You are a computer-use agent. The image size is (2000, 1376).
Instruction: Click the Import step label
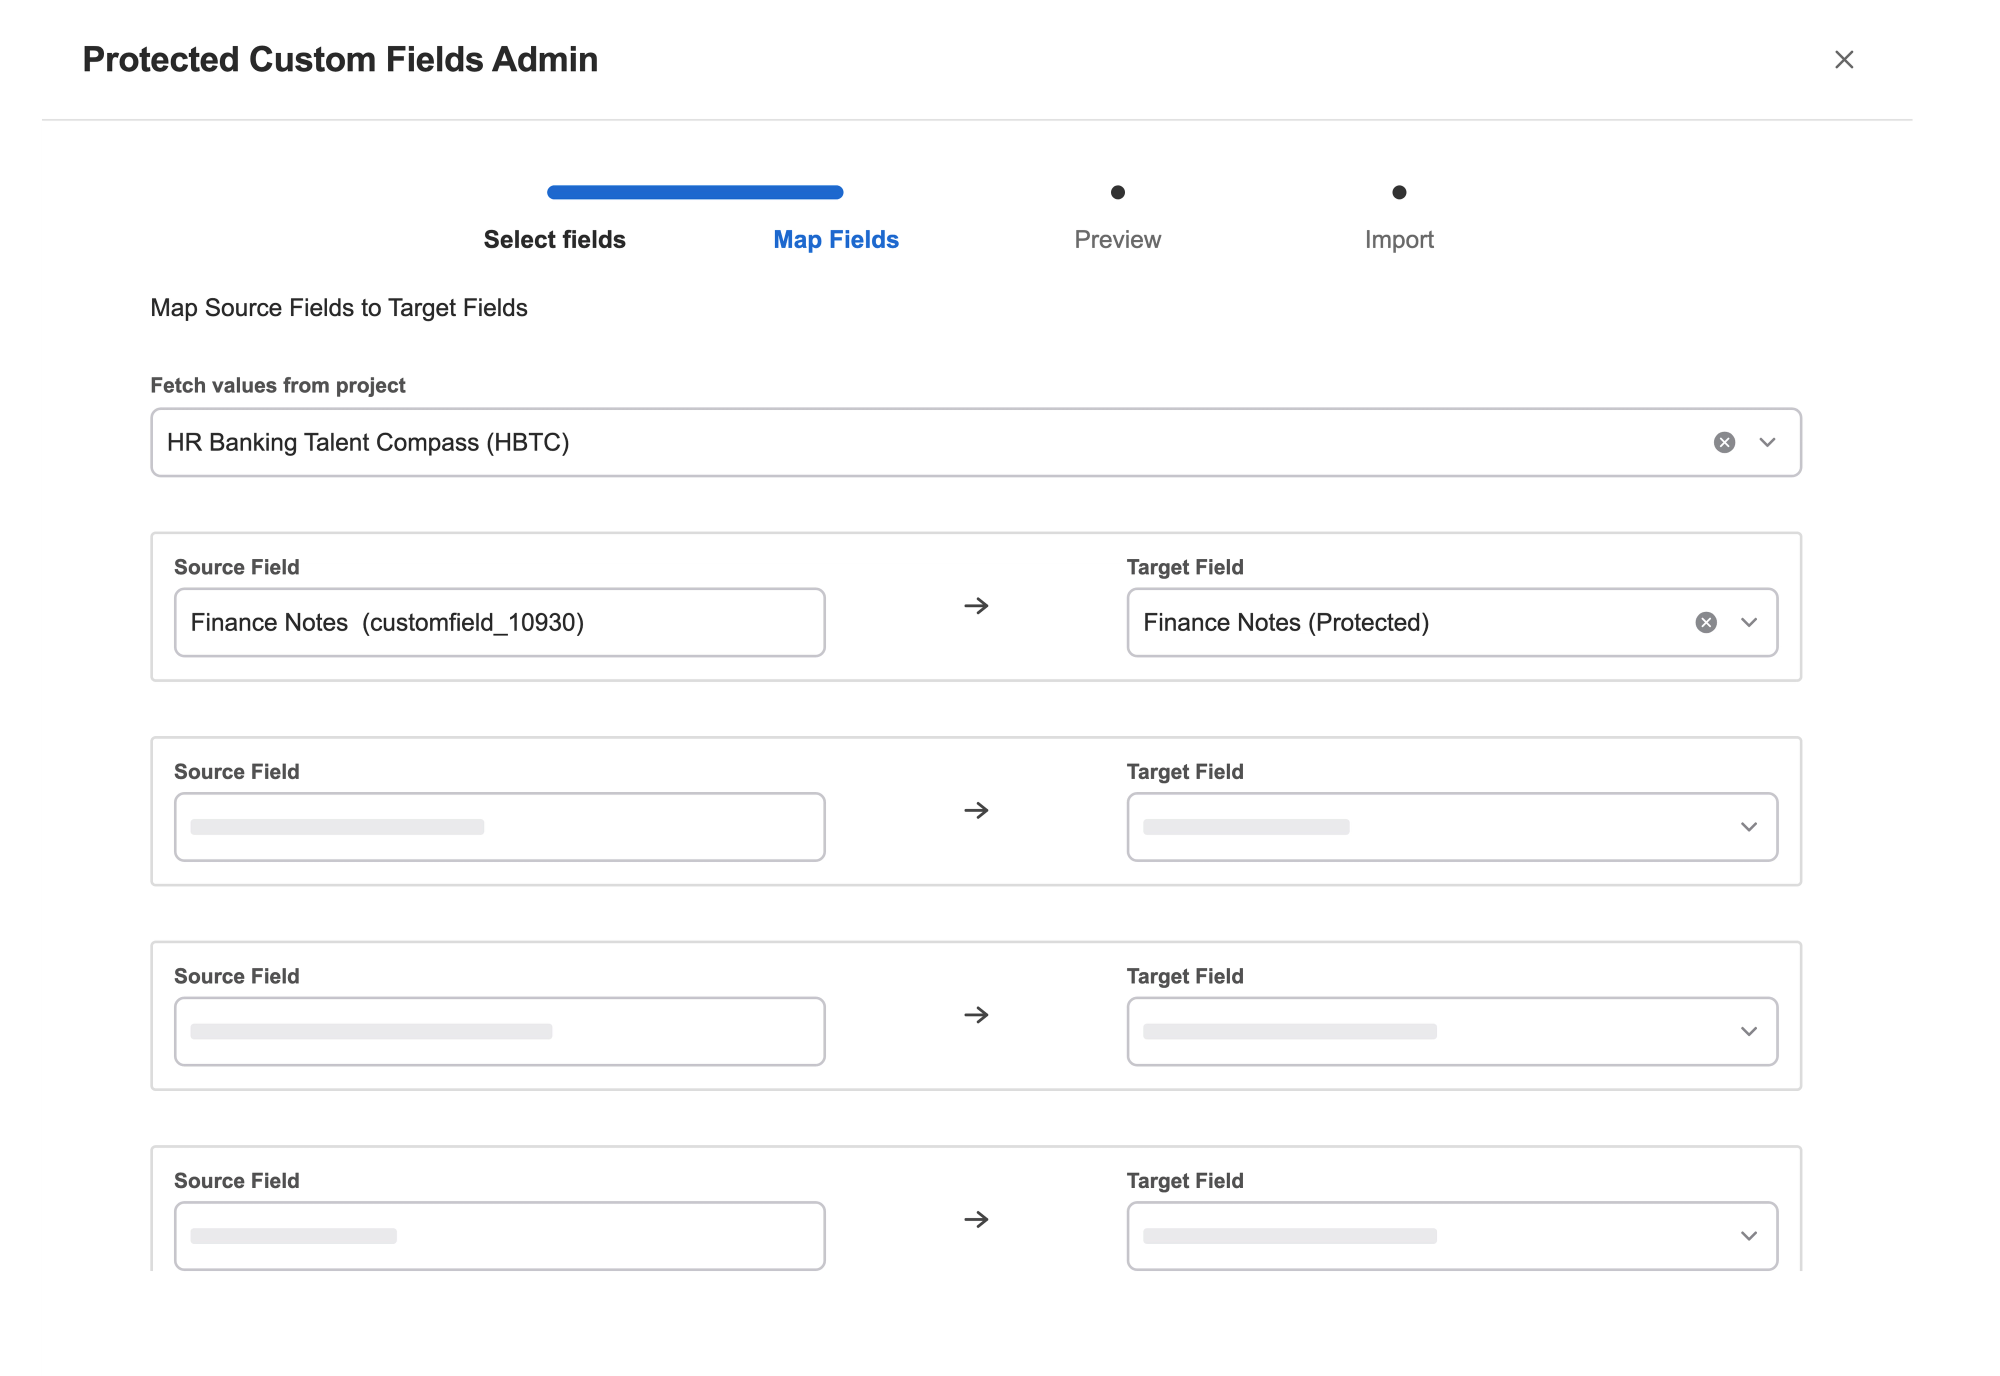1399,240
